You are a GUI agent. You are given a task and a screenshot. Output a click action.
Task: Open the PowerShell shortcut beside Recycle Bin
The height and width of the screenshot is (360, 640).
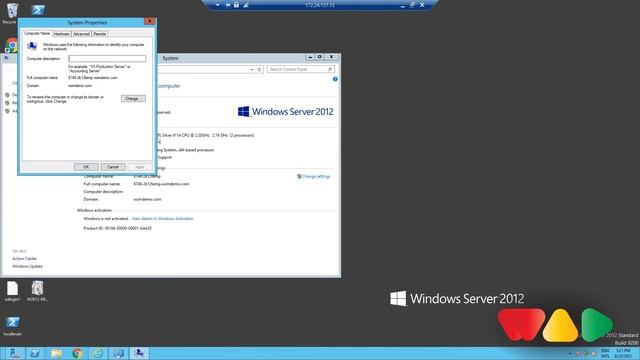(38, 10)
